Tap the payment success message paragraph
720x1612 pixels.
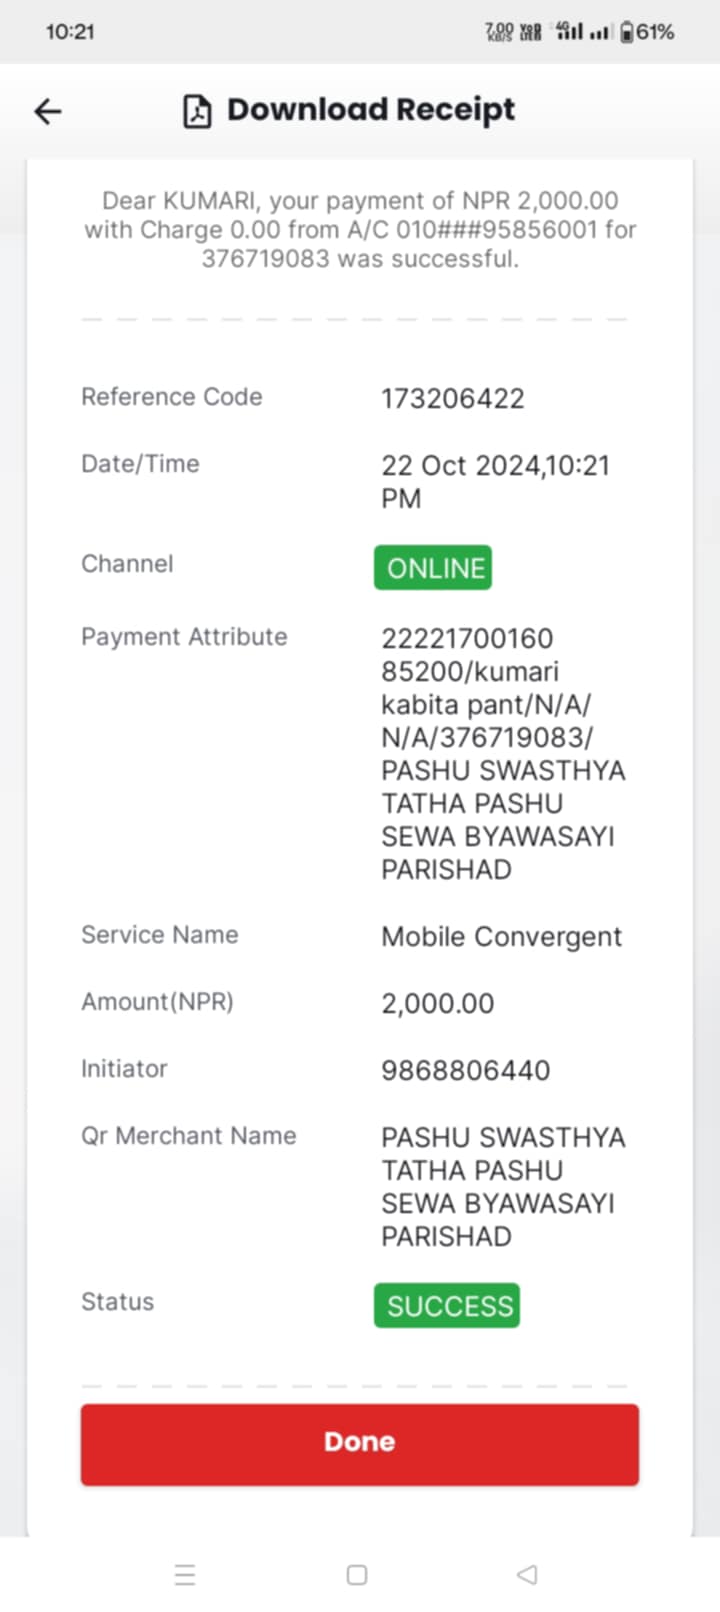point(360,229)
